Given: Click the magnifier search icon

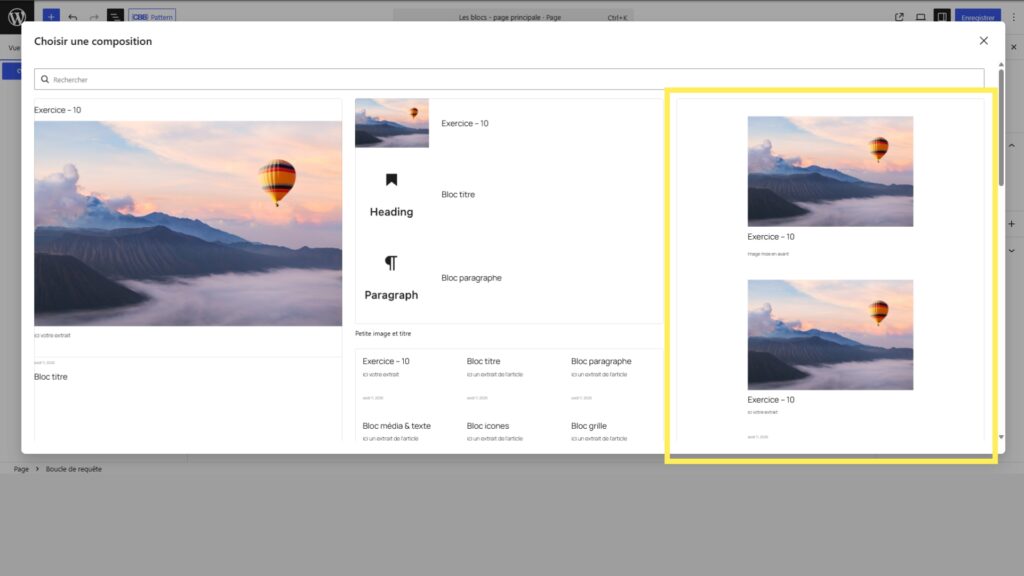Looking at the screenshot, I should coord(45,79).
